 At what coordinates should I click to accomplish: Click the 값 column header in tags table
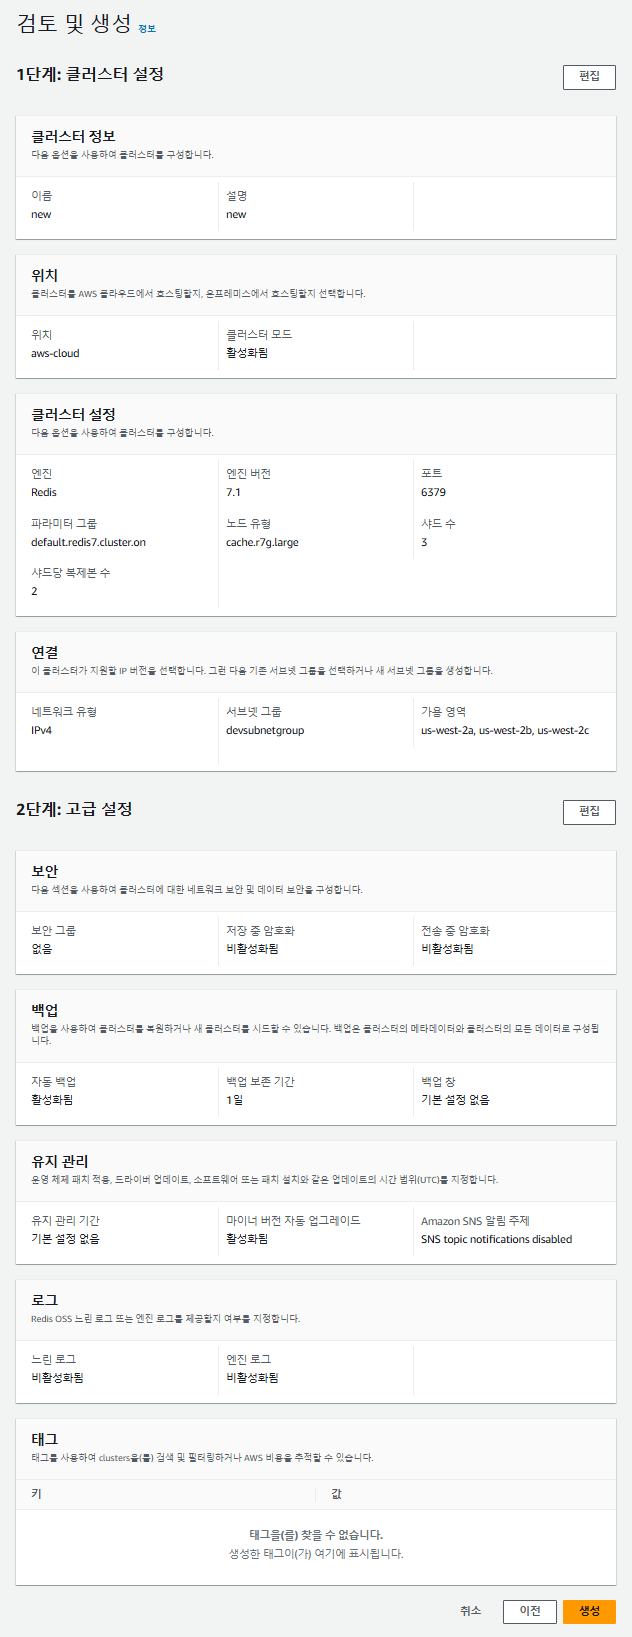[x=337, y=1494]
